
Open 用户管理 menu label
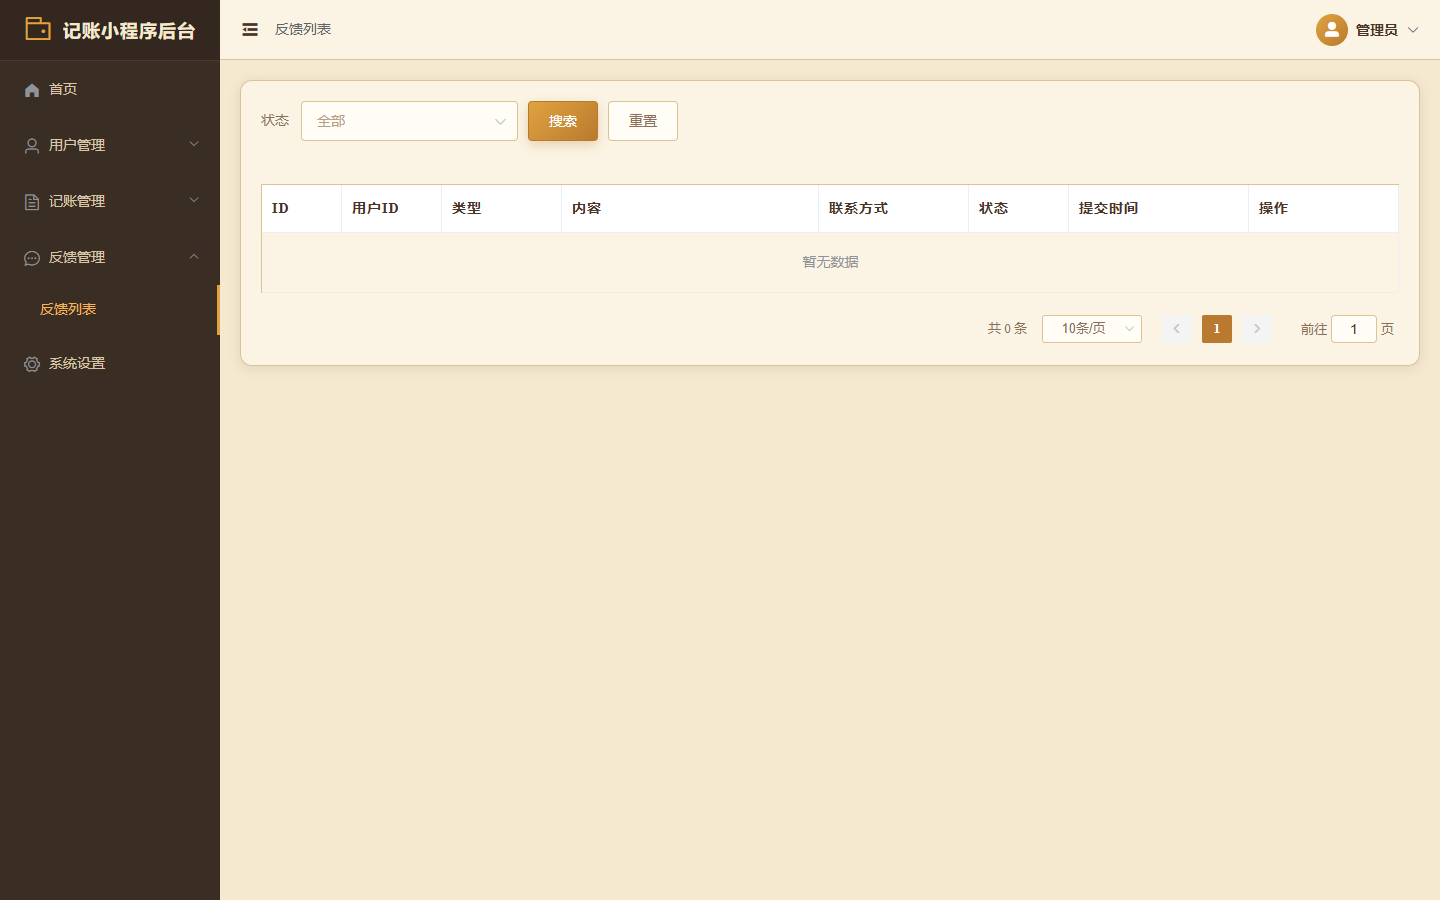pyautogui.click(x=77, y=145)
